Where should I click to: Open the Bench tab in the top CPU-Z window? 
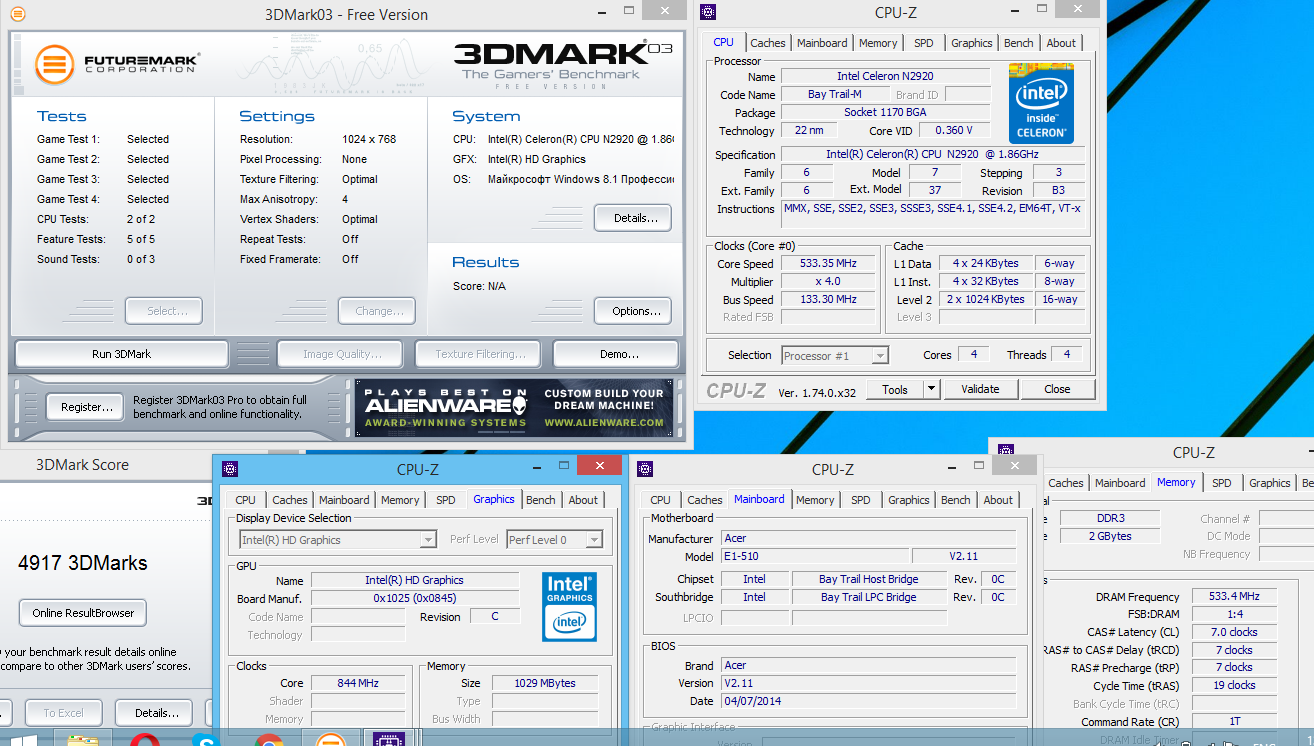1019,43
